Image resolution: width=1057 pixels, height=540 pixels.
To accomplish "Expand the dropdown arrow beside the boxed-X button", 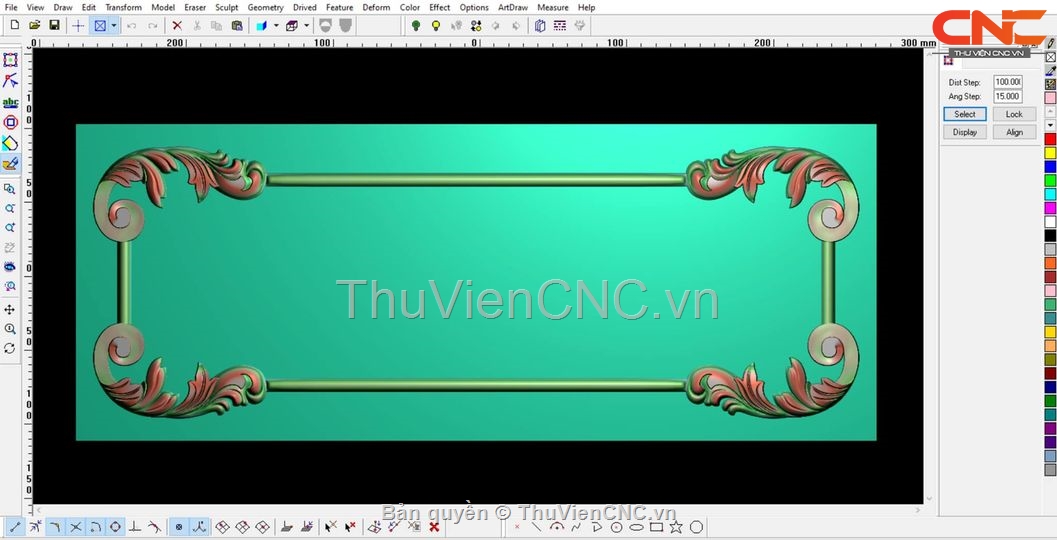I will [113, 26].
